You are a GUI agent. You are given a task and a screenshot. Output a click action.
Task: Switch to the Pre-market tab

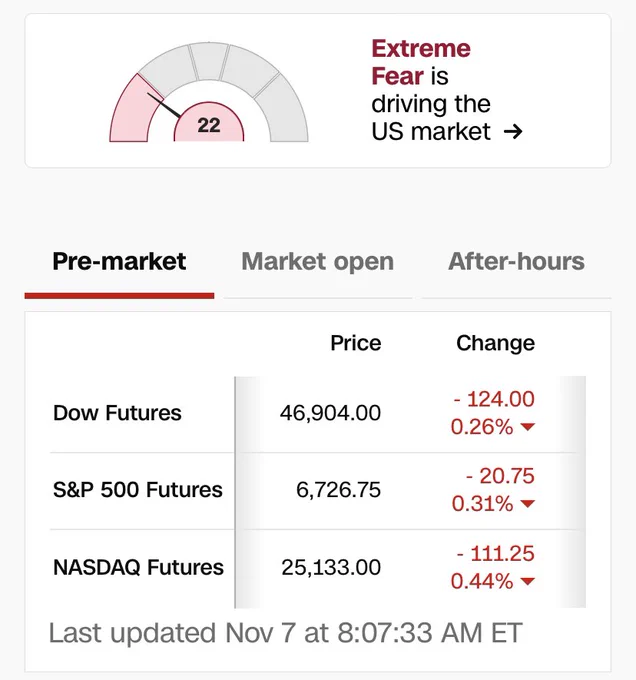point(119,262)
